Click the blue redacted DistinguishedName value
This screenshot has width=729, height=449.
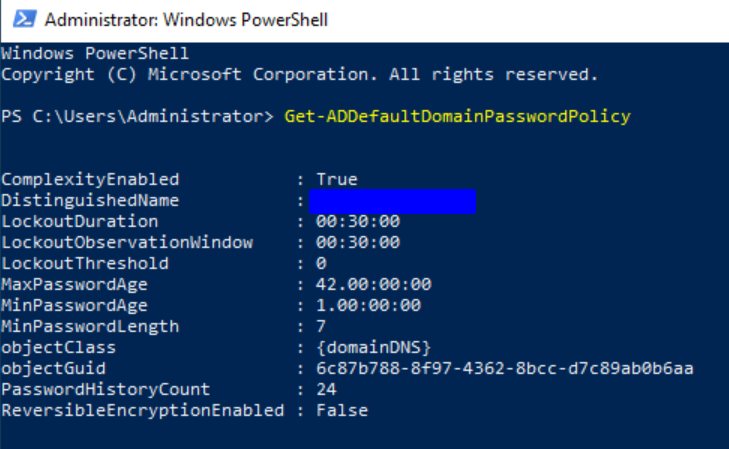[392, 200]
